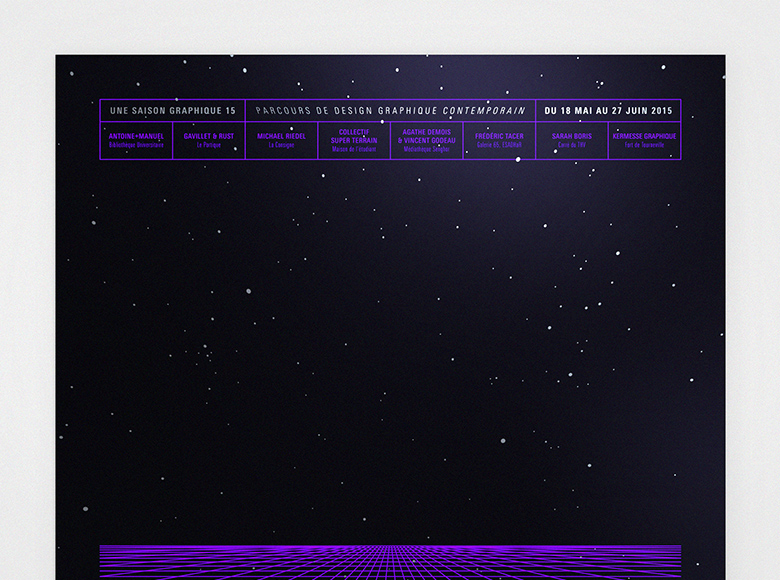
Task: Select the 'ANTOINE+MANUEL' cell
Action: 136,141
